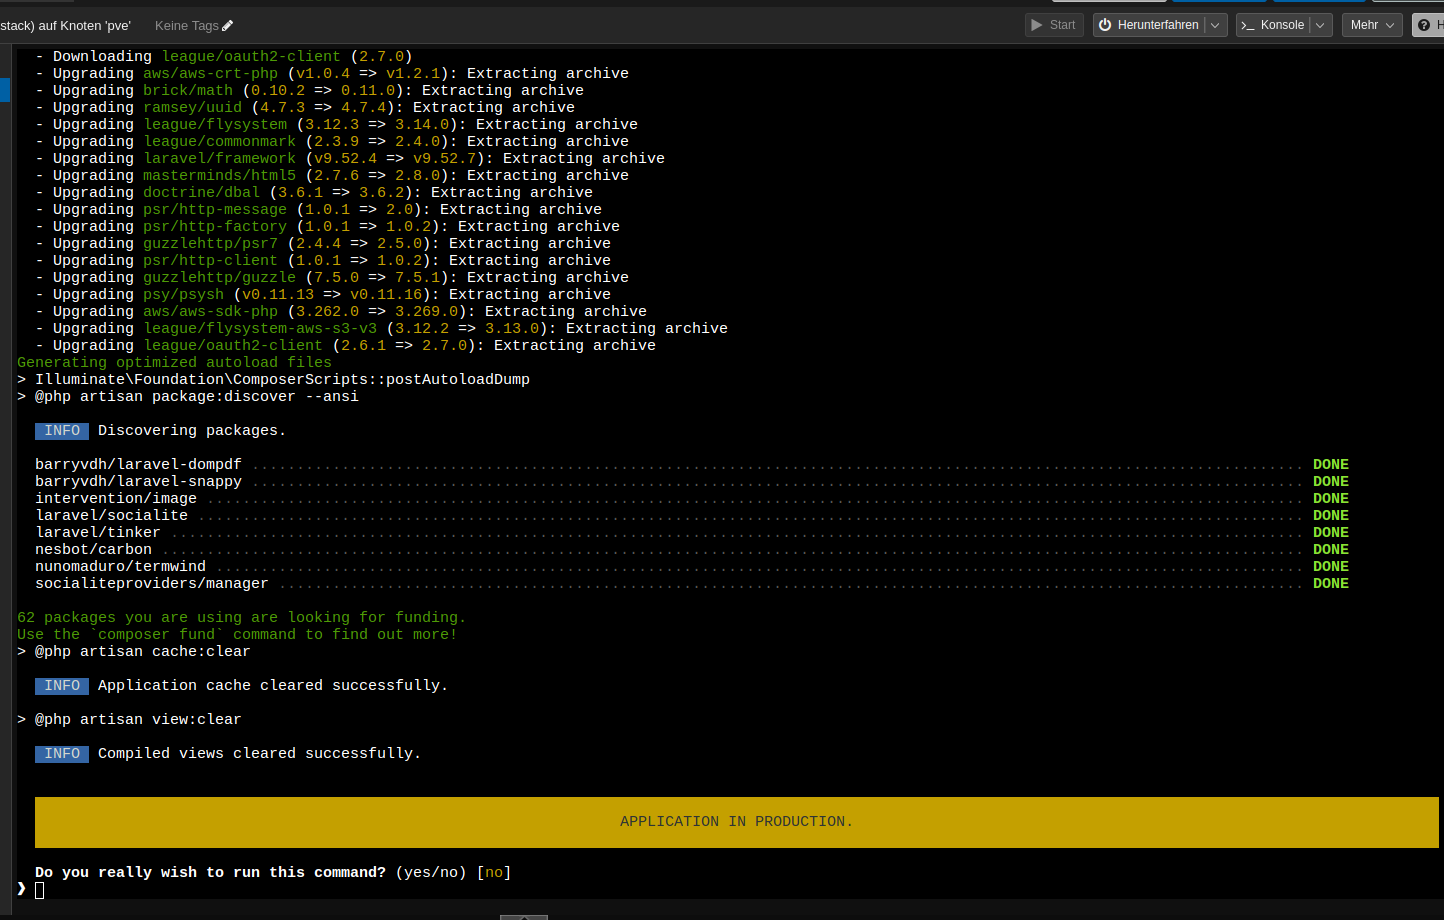
Task: Click the INFO badge beside 'Discovering packages.'
Action: (62, 431)
